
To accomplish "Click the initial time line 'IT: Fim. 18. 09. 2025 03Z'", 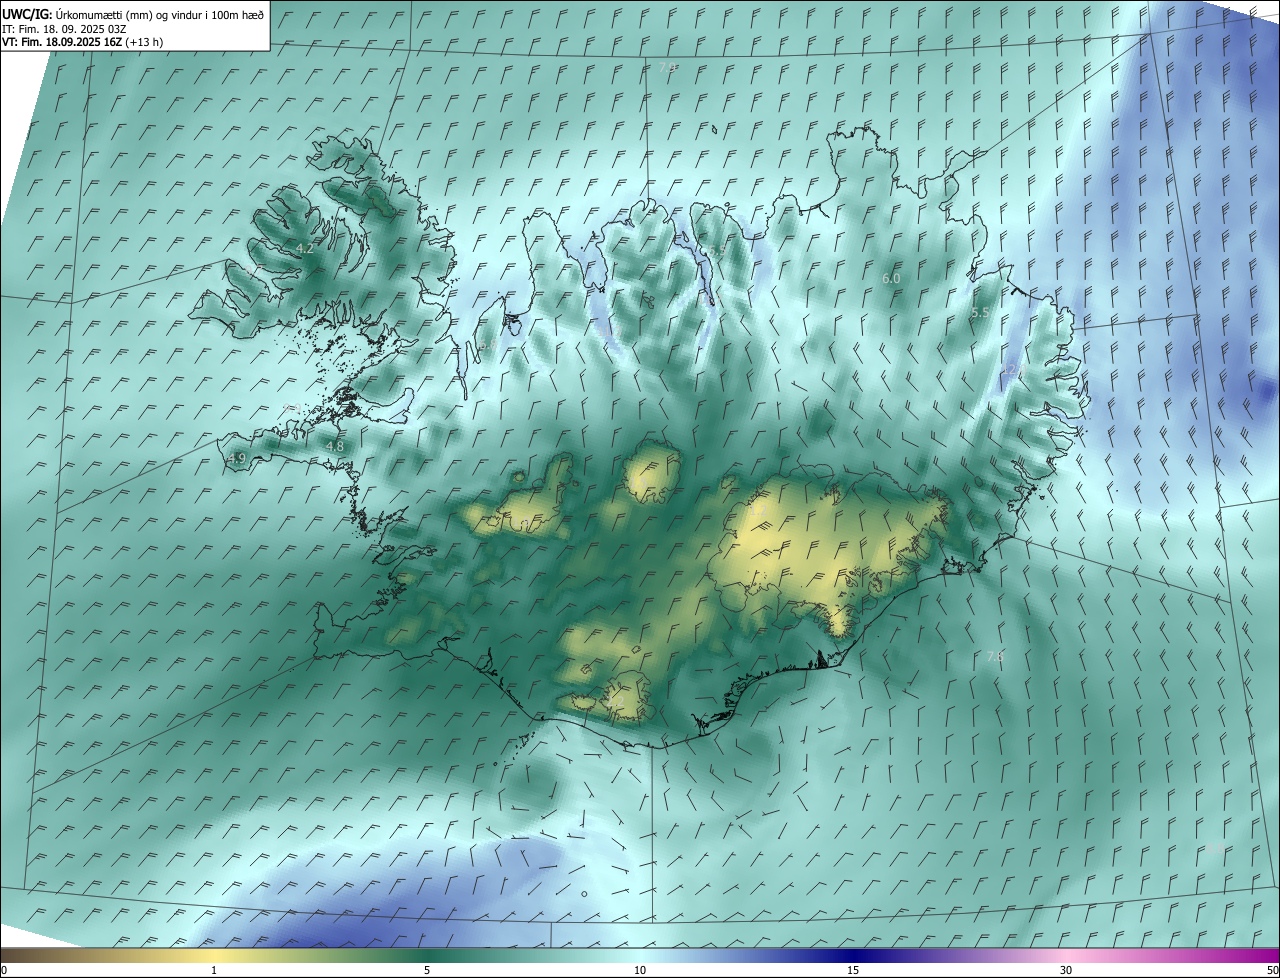I will (x=64, y=29).
